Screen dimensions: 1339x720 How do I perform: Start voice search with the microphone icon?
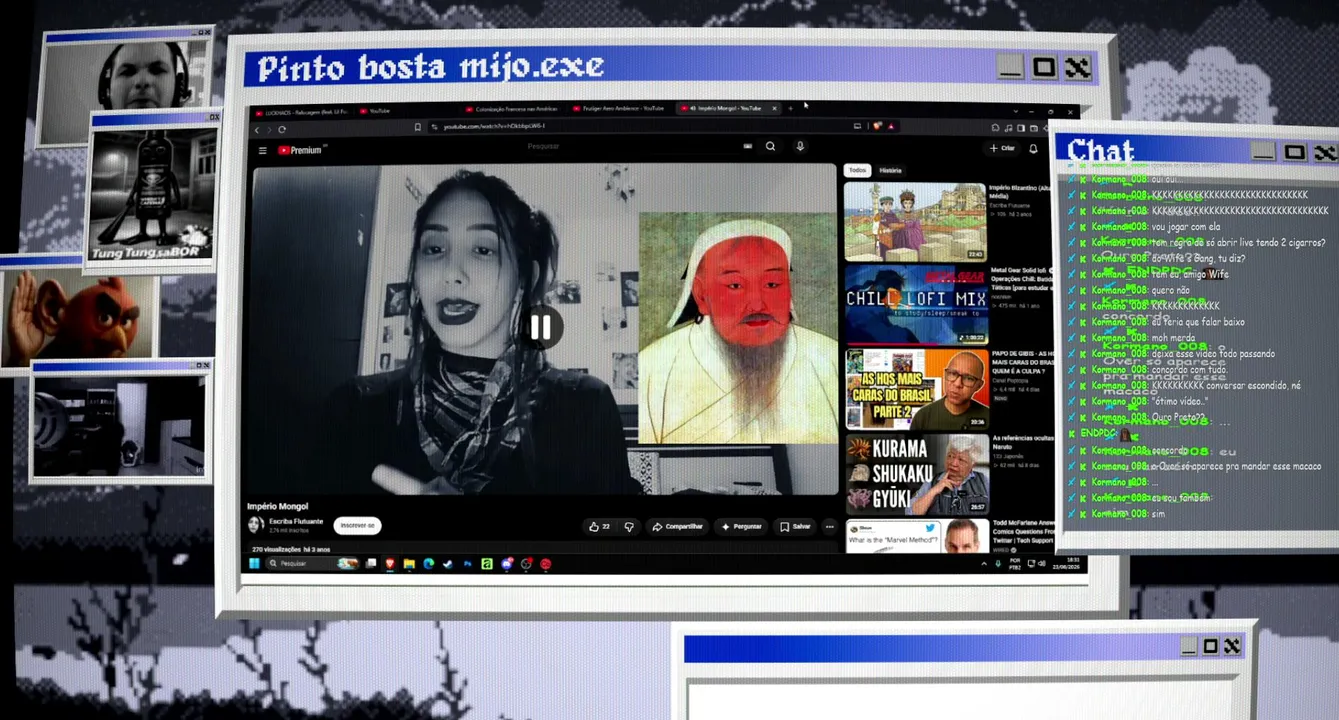[800, 146]
